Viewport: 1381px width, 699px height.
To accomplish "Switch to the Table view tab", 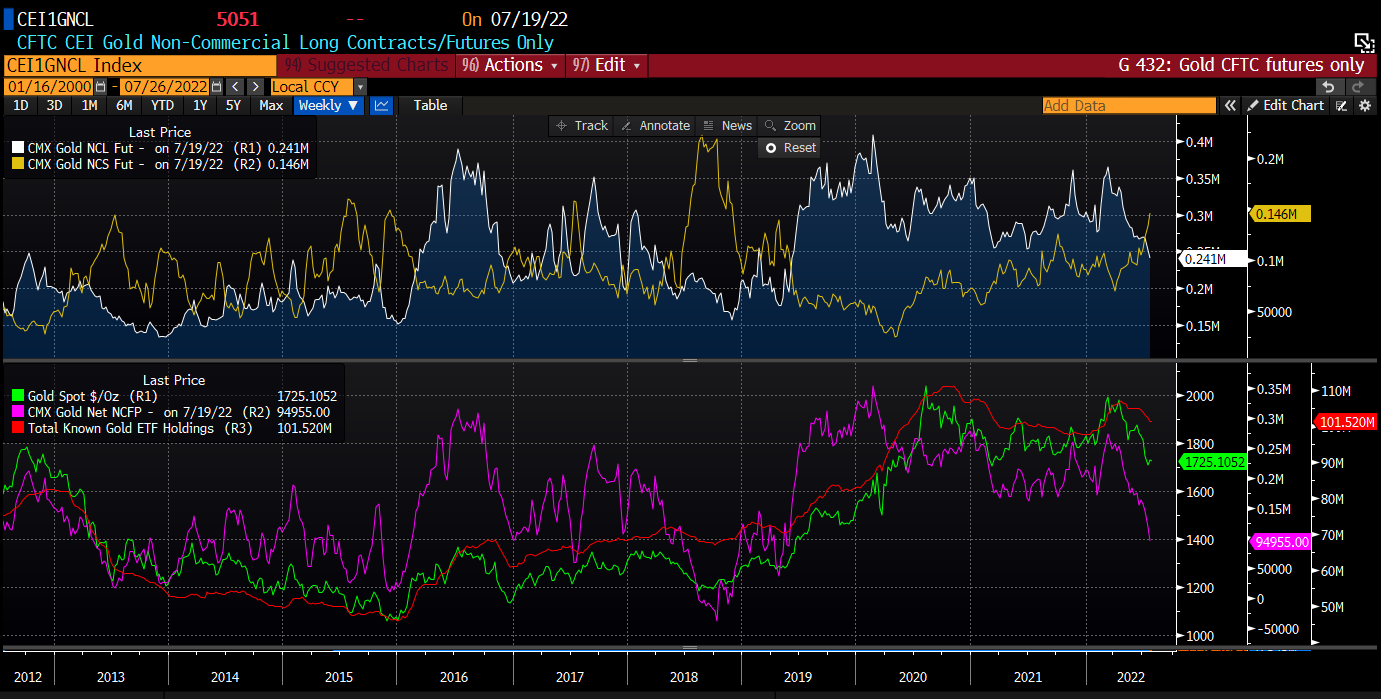I will (x=431, y=106).
